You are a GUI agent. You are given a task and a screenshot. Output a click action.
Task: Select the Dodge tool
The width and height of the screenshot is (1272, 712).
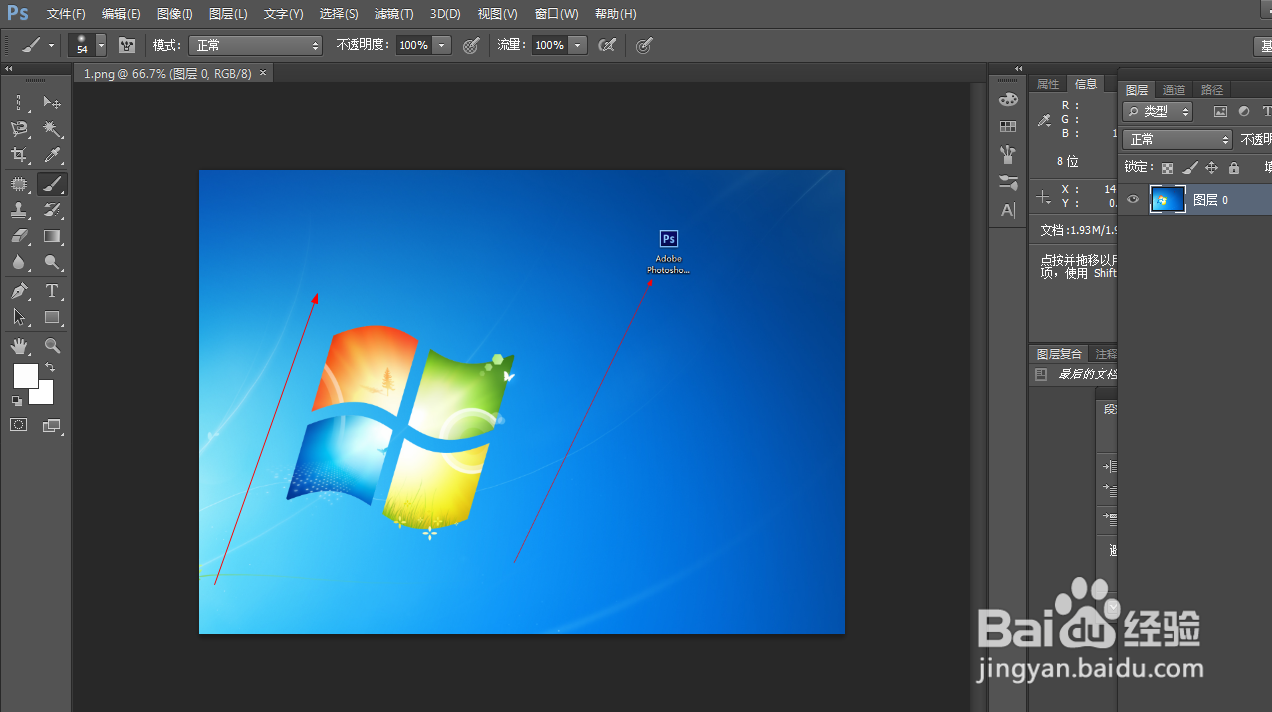pos(52,263)
